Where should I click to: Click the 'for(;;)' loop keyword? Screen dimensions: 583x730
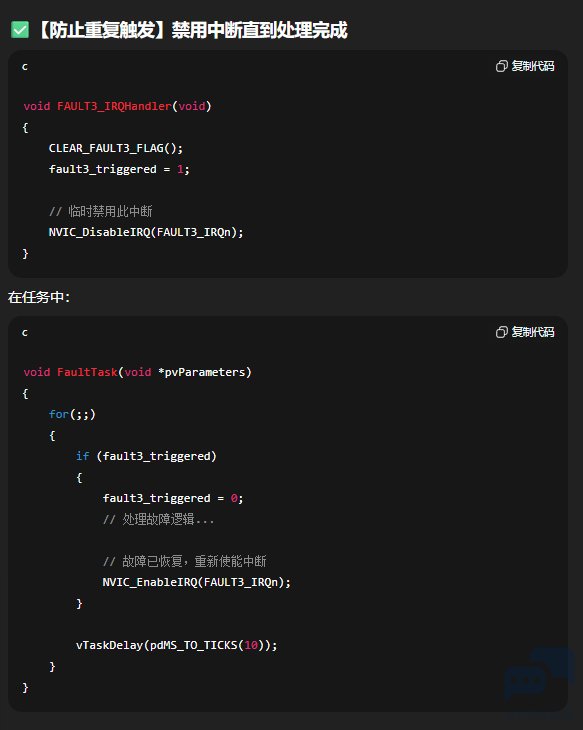(72, 414)
